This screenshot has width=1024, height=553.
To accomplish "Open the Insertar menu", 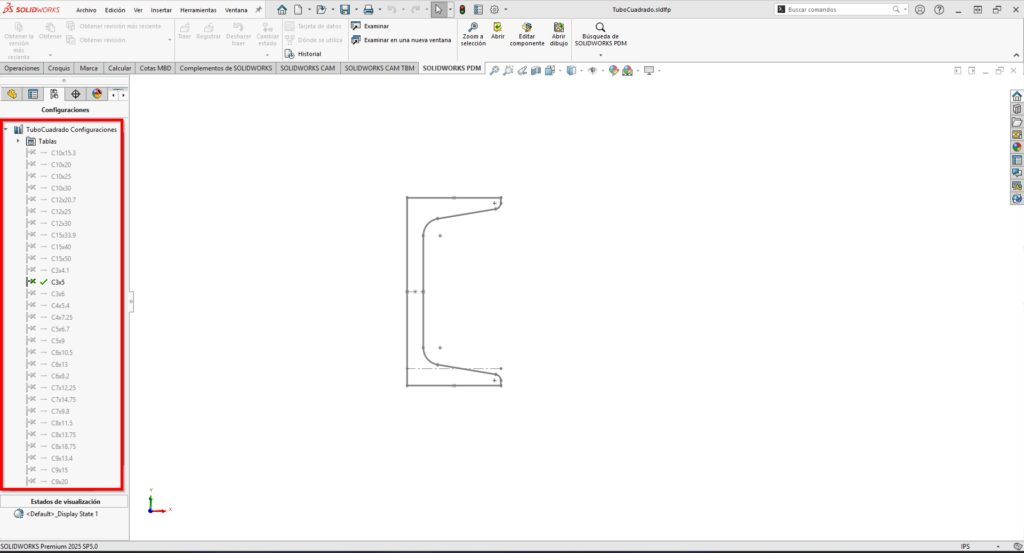I will tap(161, 10).
